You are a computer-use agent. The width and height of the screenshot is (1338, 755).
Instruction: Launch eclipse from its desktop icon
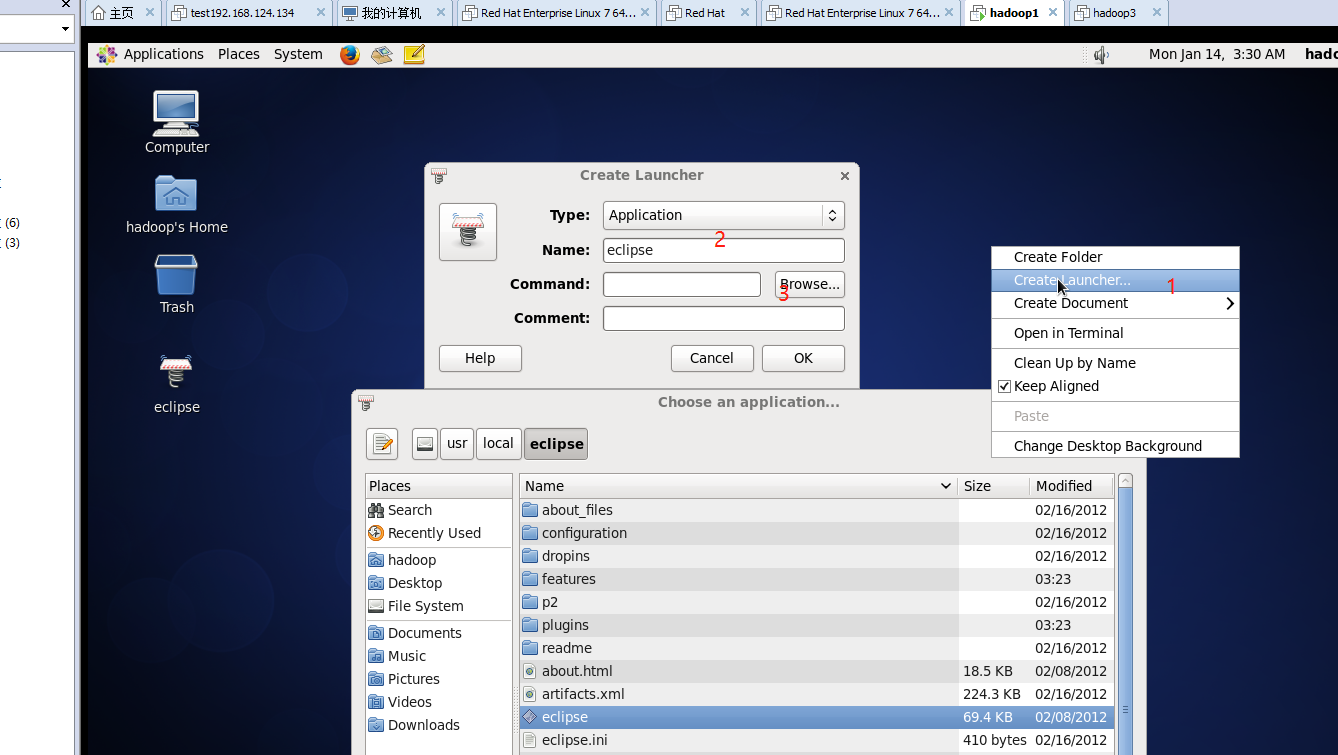(176, 370)
